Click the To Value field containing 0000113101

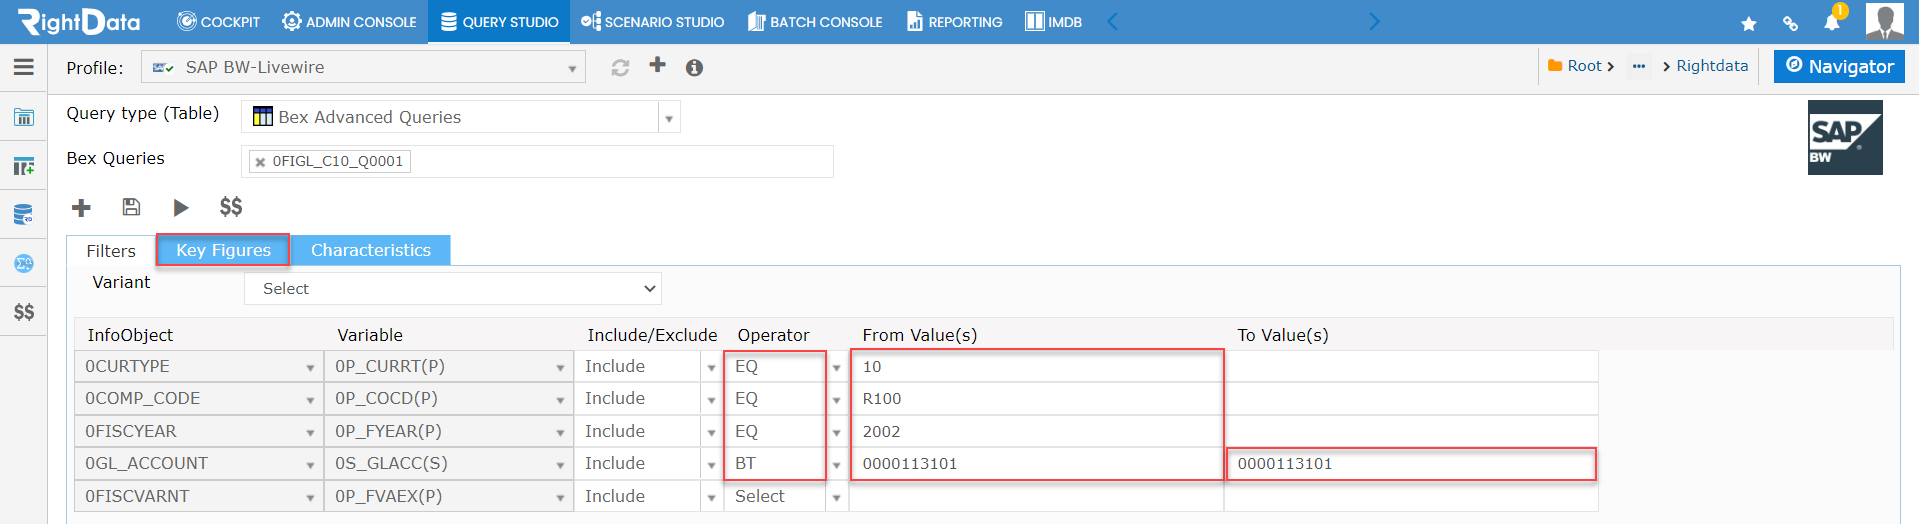point(1411,464)
